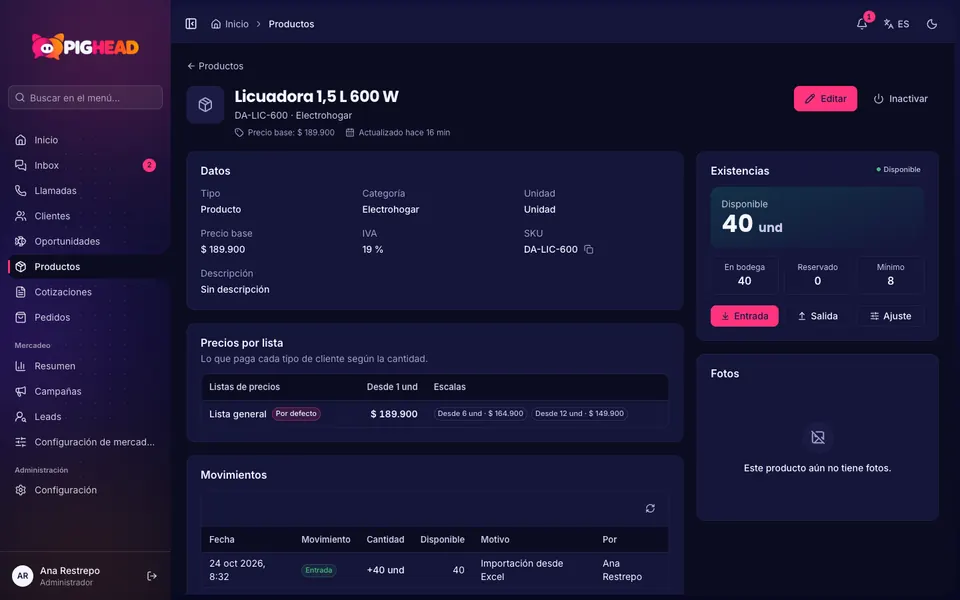The height and width of the screenshot is (600, 960).
Task: Go to Inicio in the sidebar
Action: (x=85, y=140)
